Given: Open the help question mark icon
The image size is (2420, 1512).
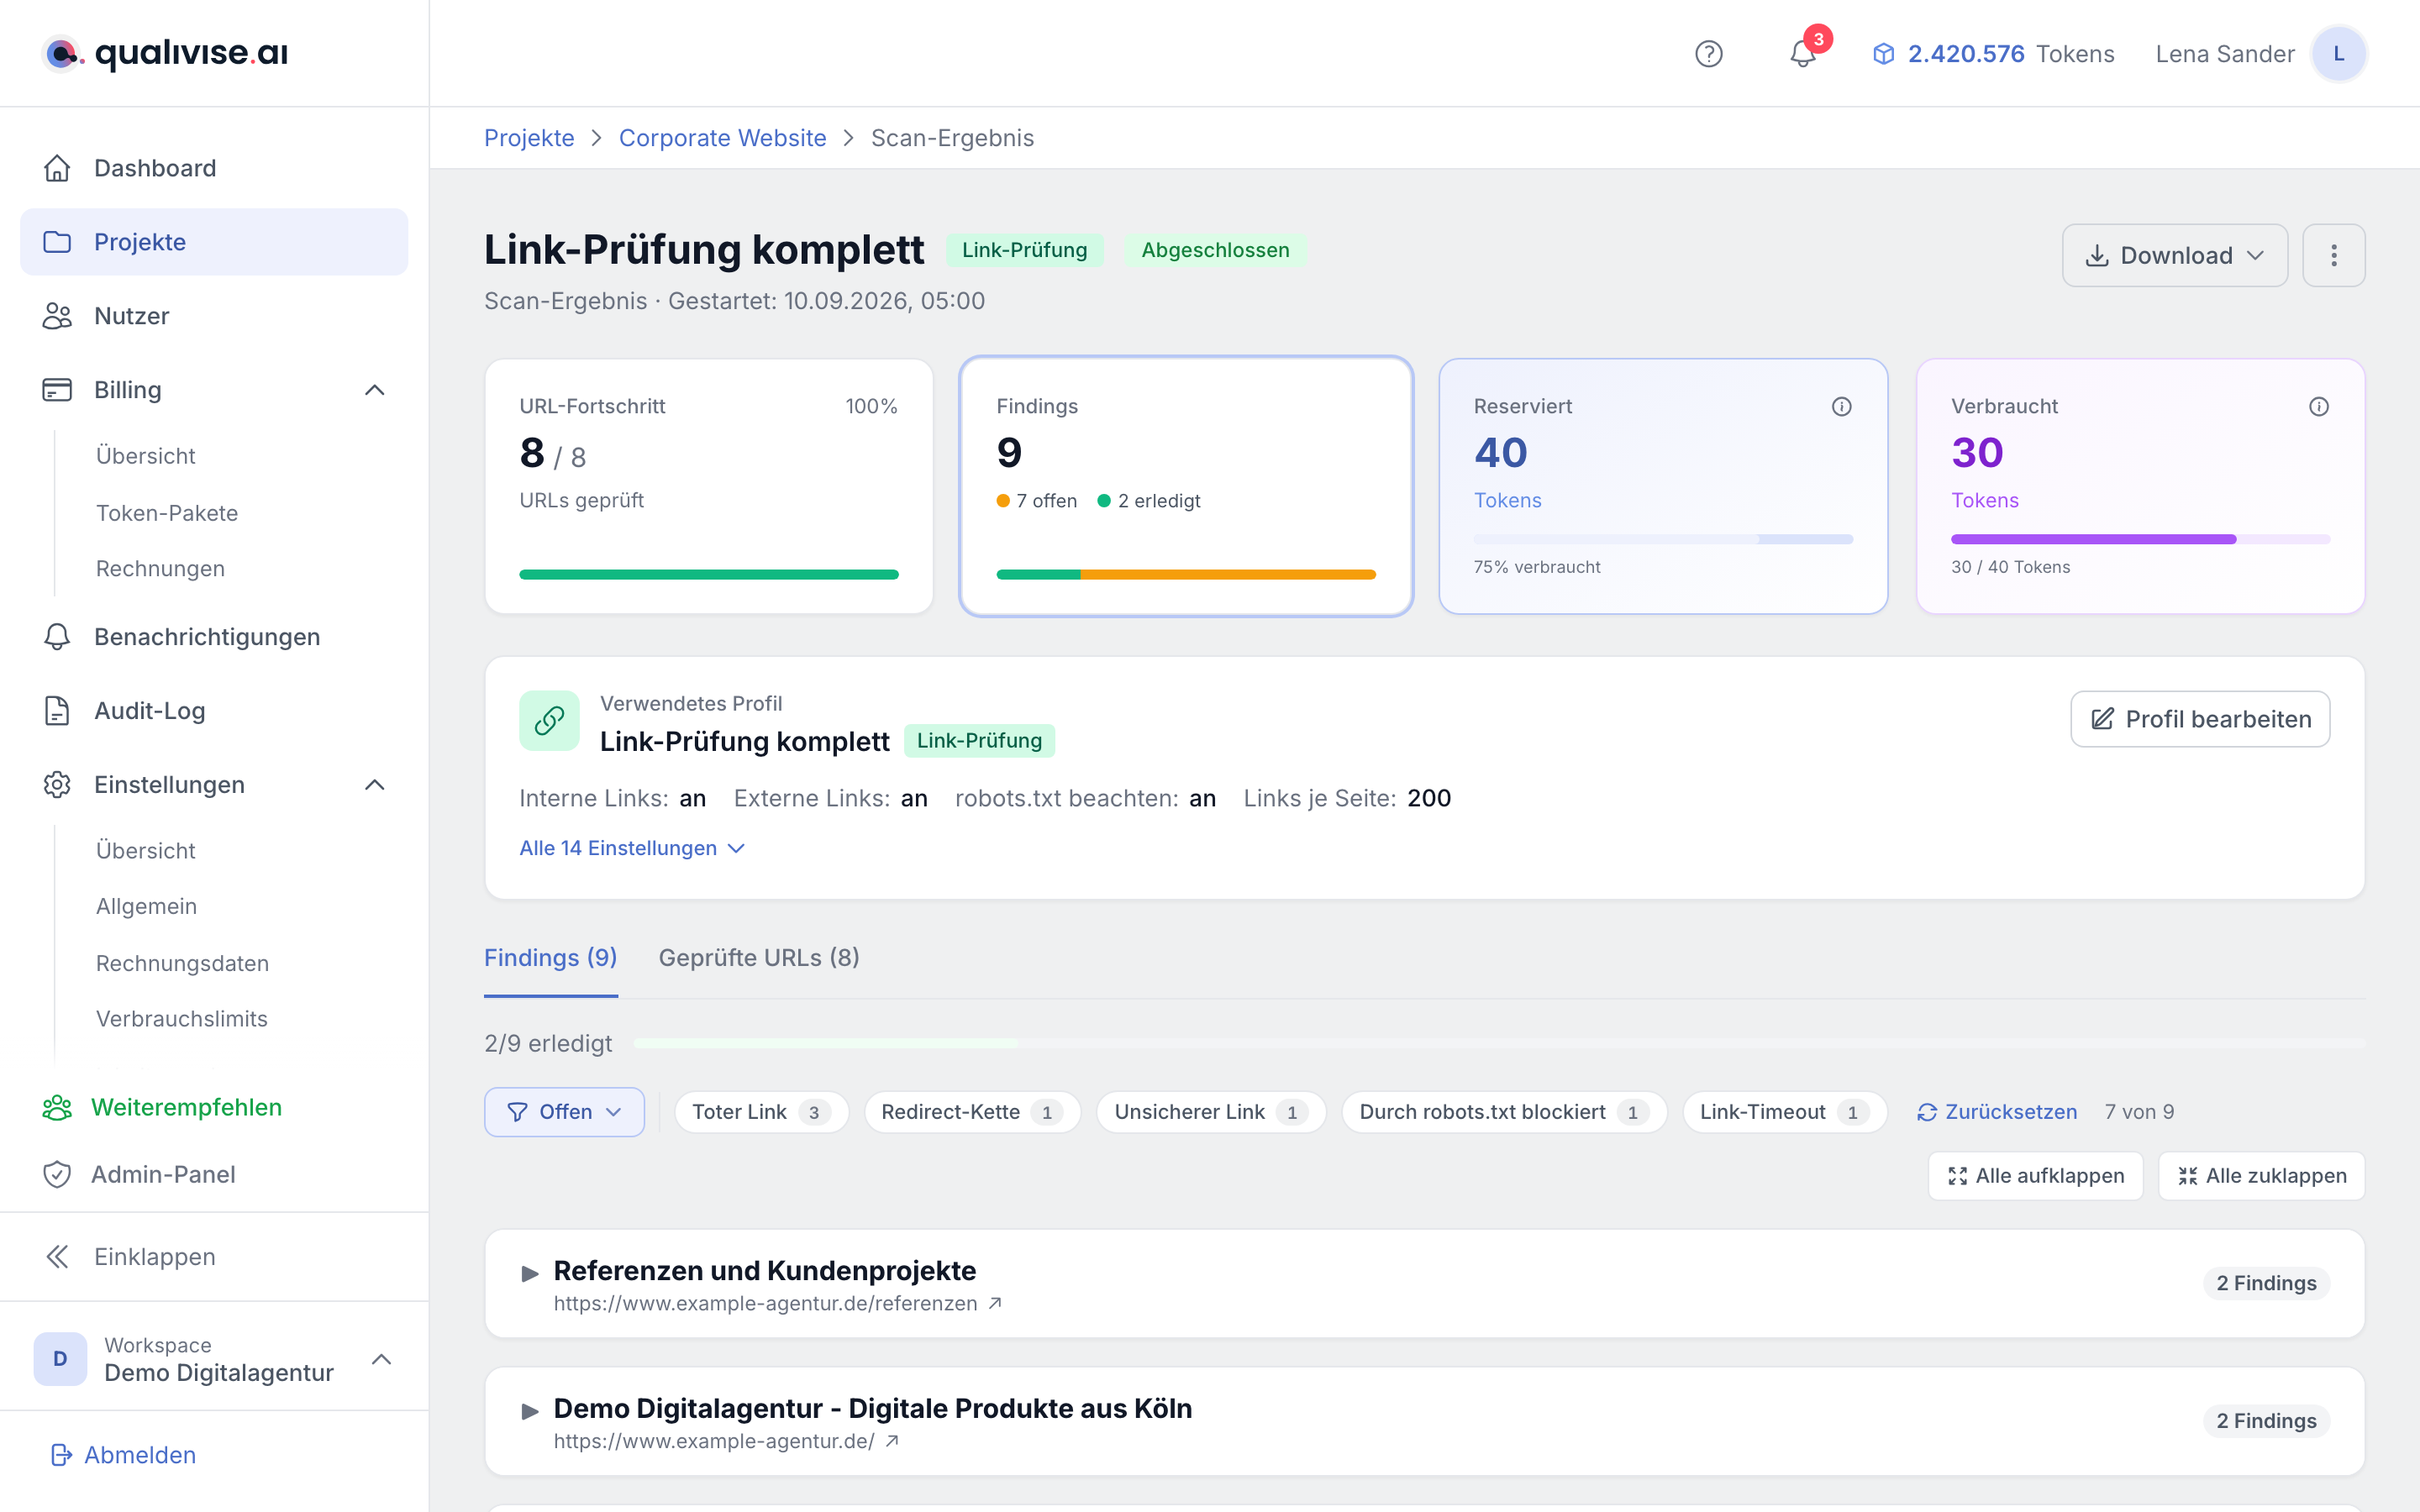Looking at the screenshot, I should (x=1708, y=54).
